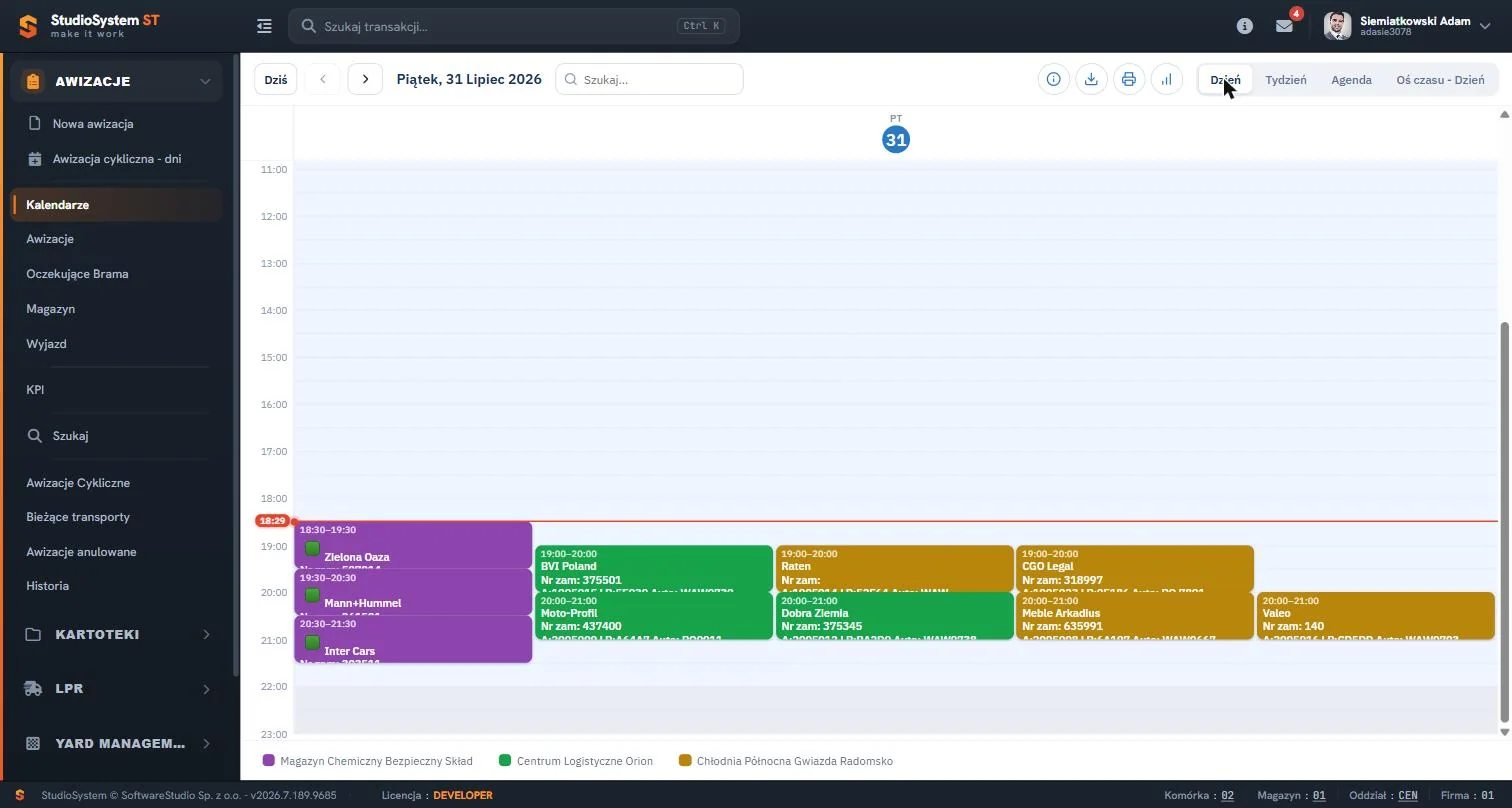Open the info icon in the top header

pos(1245,26)
